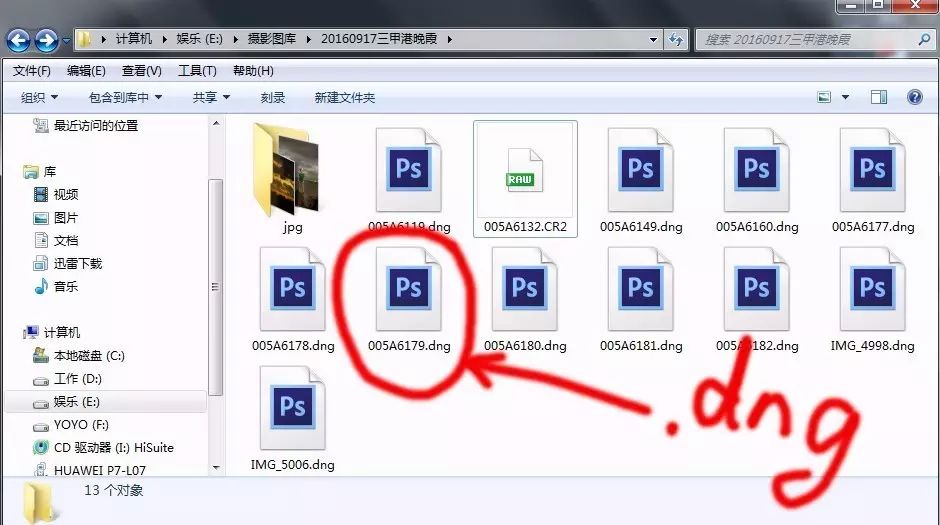Open the view options dropdown arrow
940x525 pixels.
845,97
